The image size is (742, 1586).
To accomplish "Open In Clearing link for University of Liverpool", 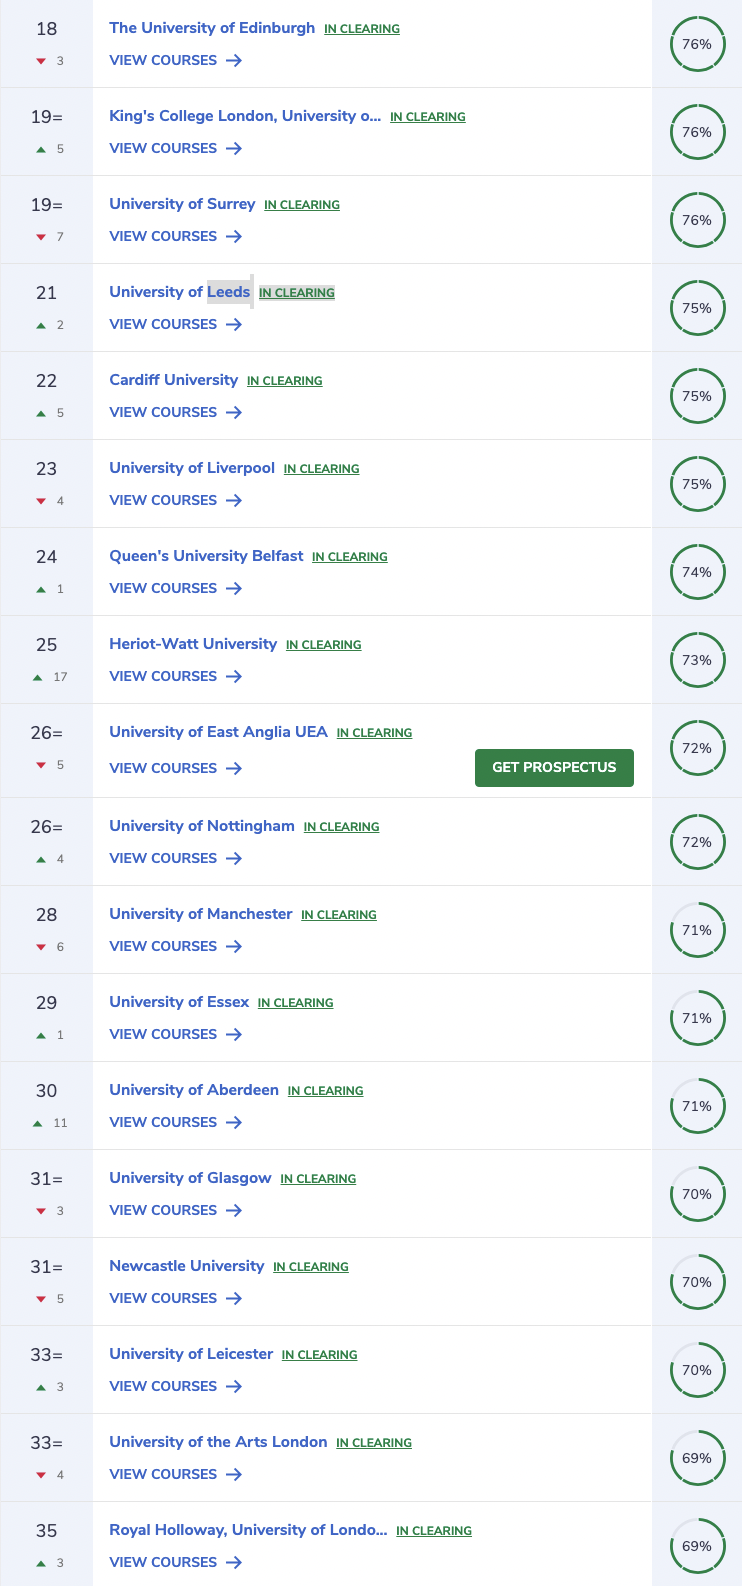I will click(x=322, y=469).
